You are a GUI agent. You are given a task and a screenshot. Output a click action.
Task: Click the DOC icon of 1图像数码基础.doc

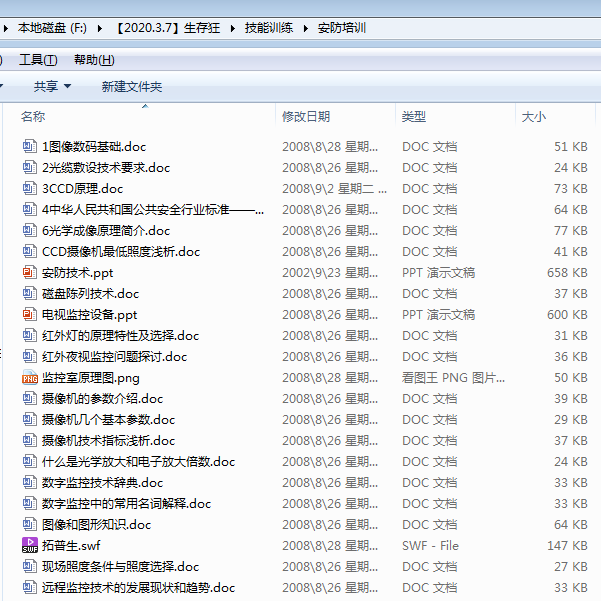click(x=30, y=146)
